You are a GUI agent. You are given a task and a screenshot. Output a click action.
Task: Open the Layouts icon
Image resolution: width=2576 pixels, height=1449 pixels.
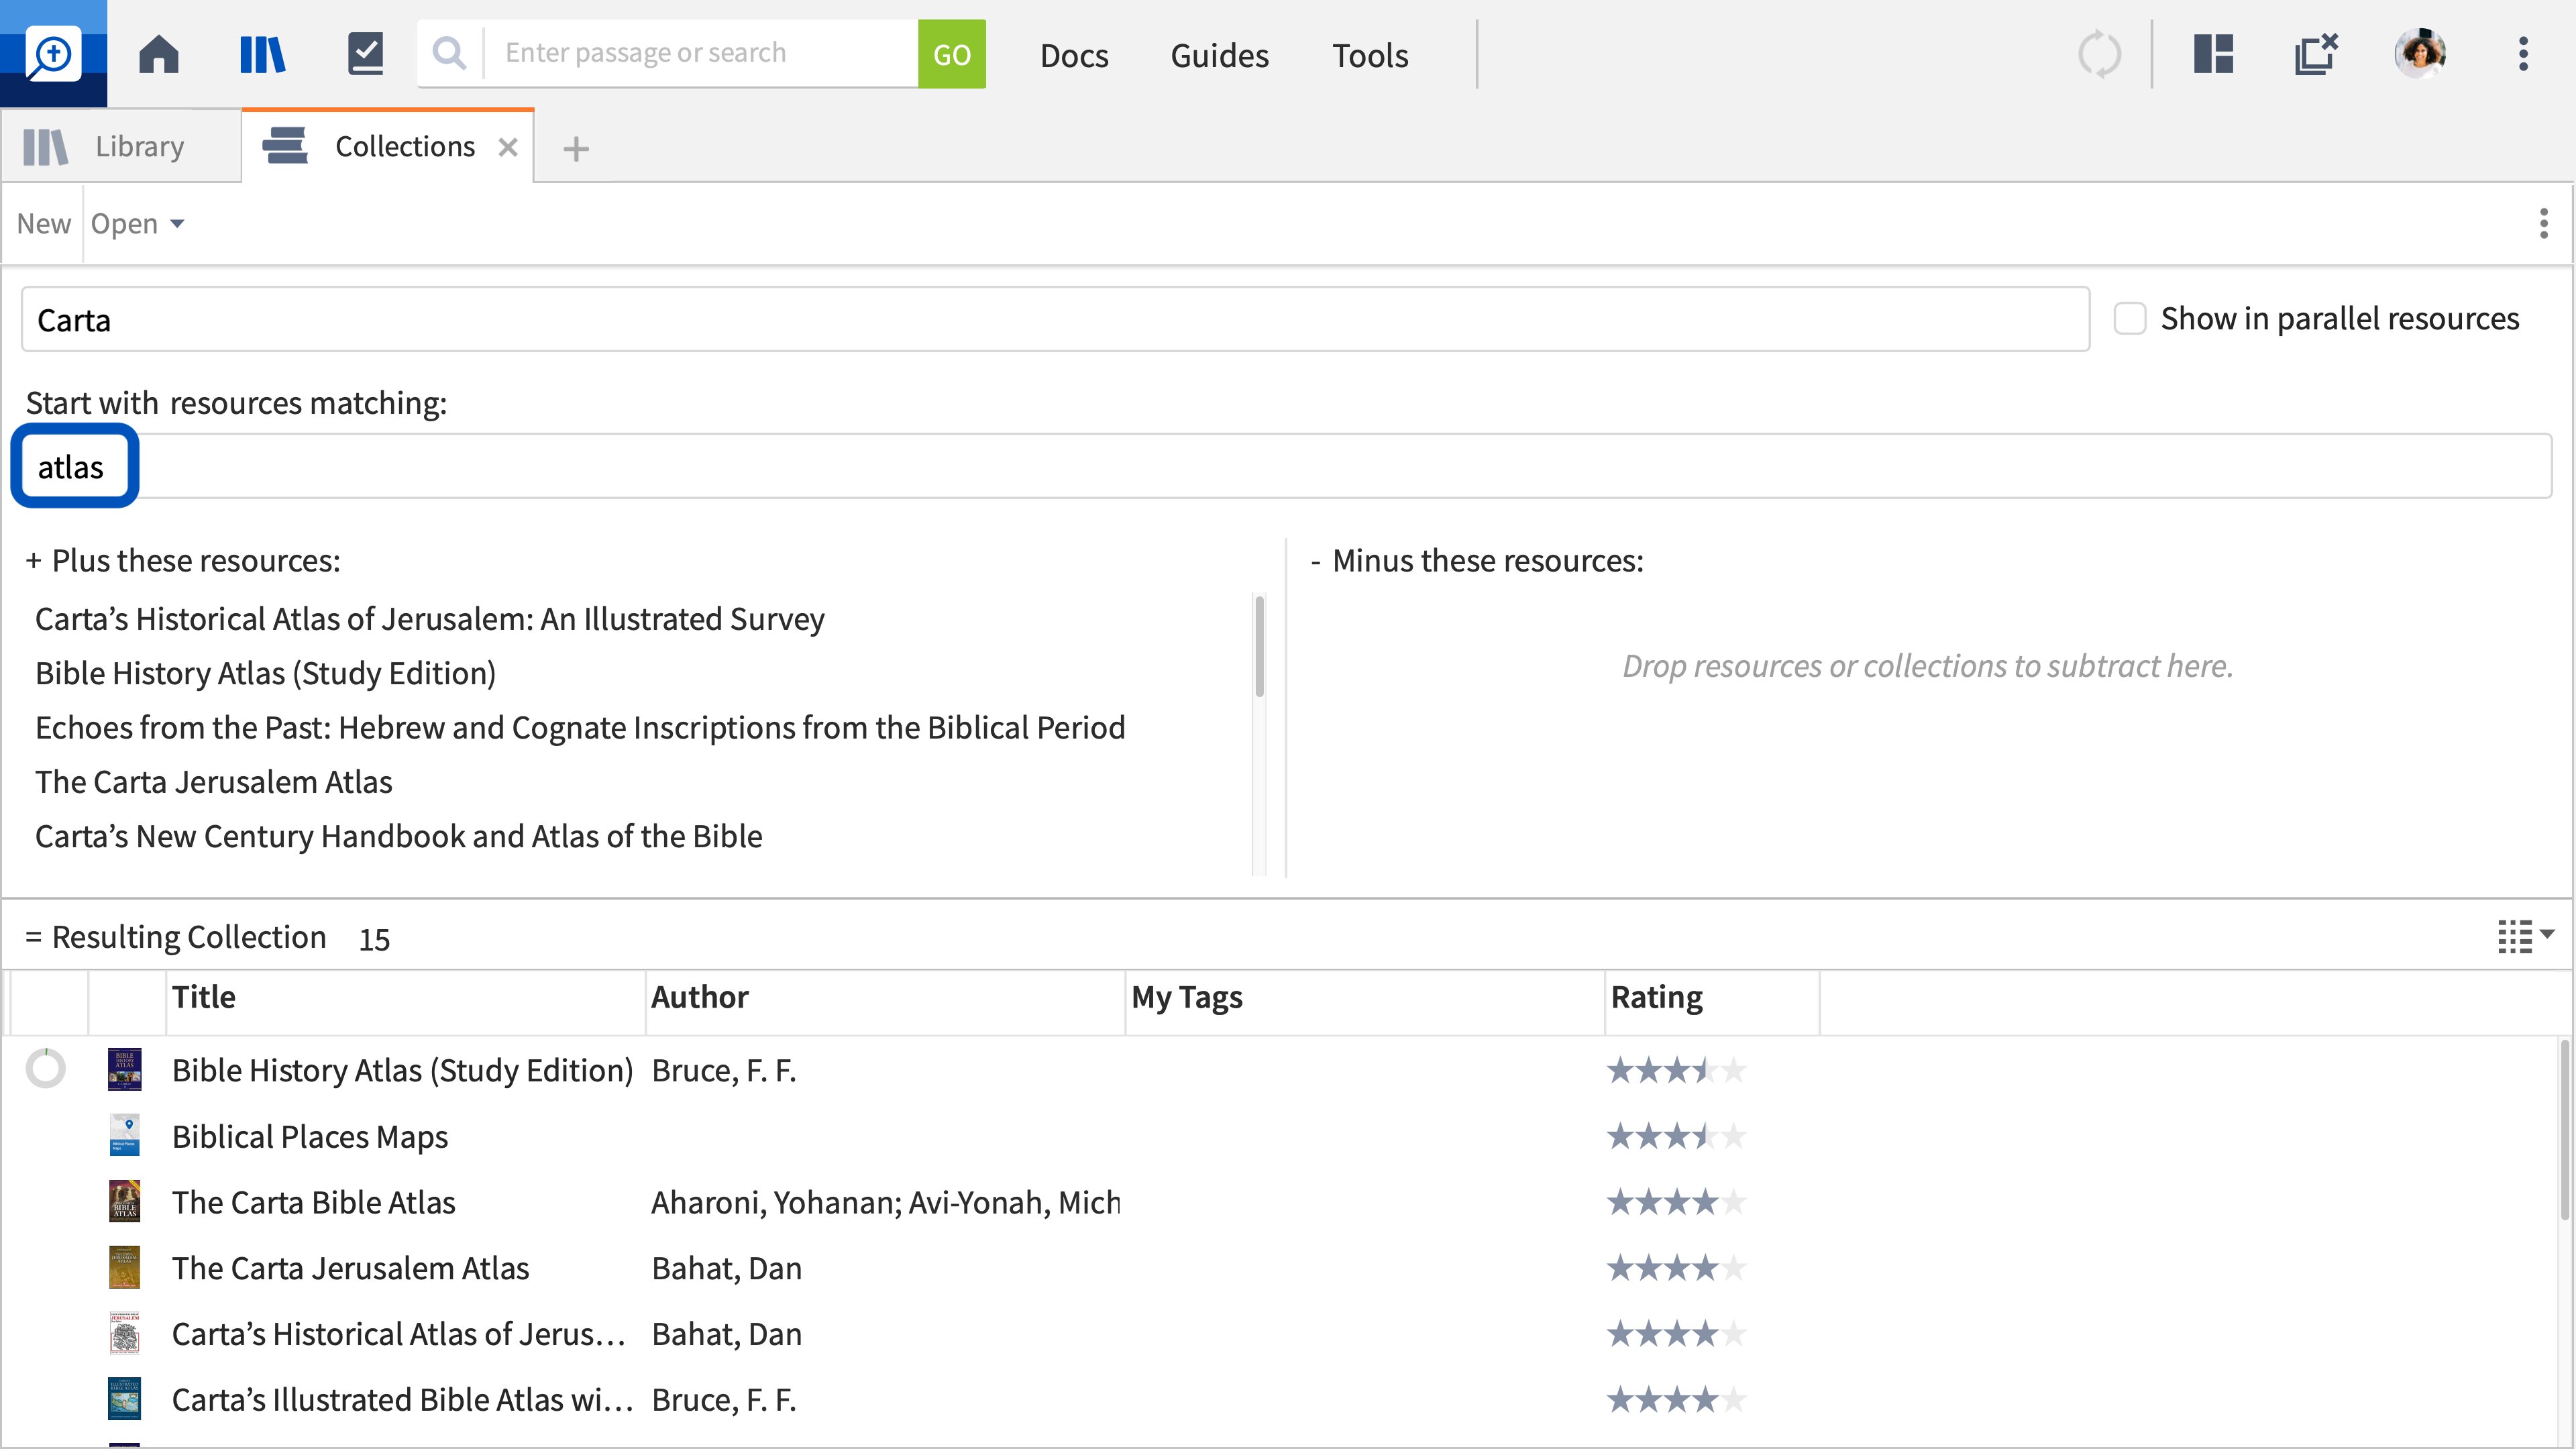[2214, 54]
